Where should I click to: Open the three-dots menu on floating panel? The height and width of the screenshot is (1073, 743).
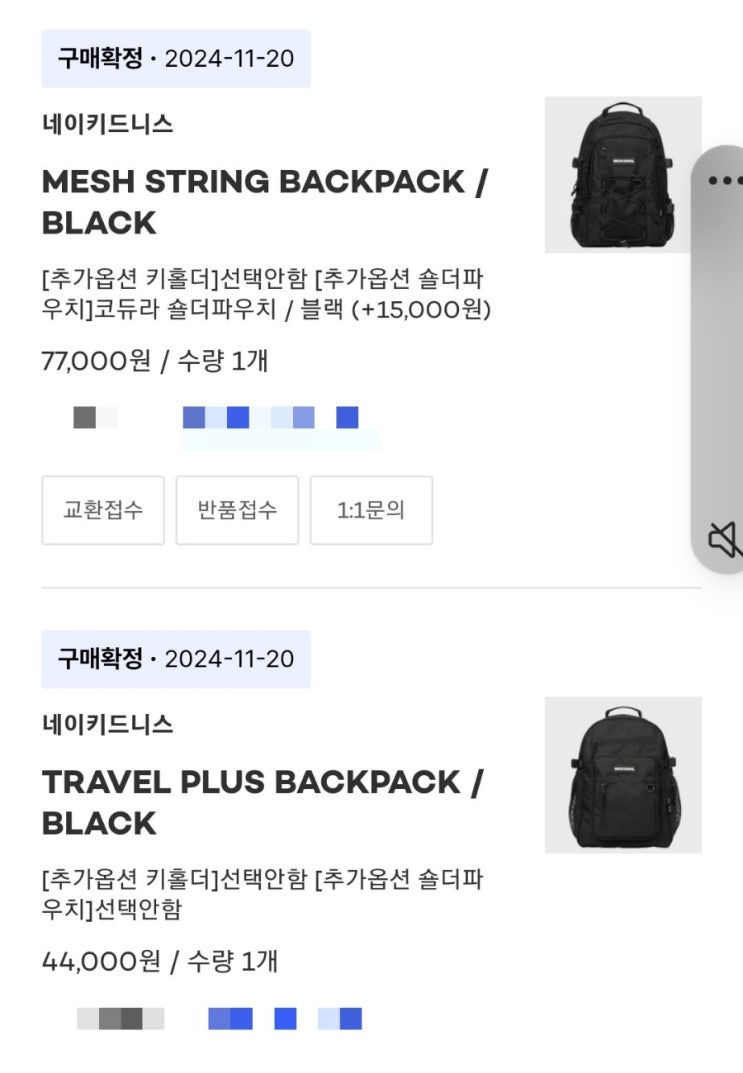tap(727, 181)
